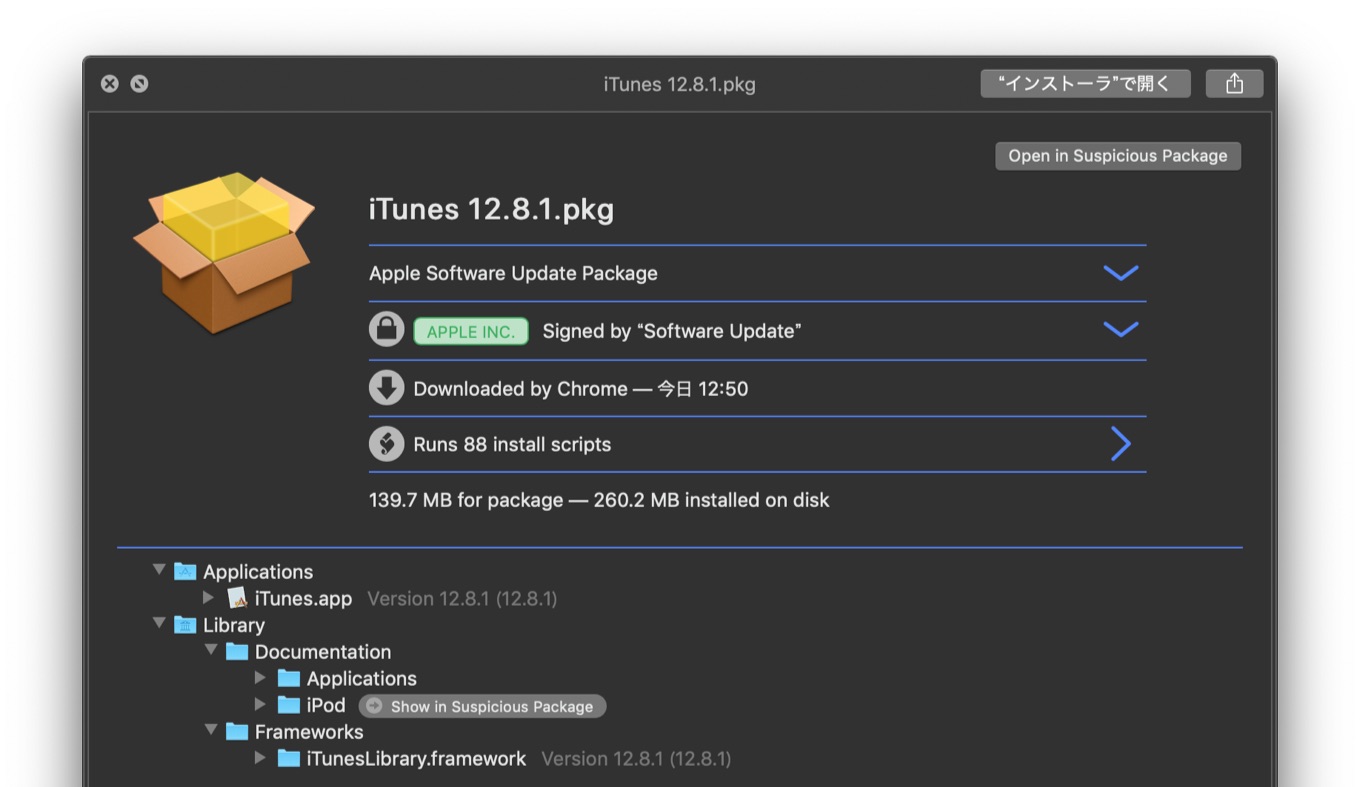The height and width of the screenshot is (787, 1360).
Task: Collapse the top-level Applications folder triangle
Action: click(x=159, y=570)
